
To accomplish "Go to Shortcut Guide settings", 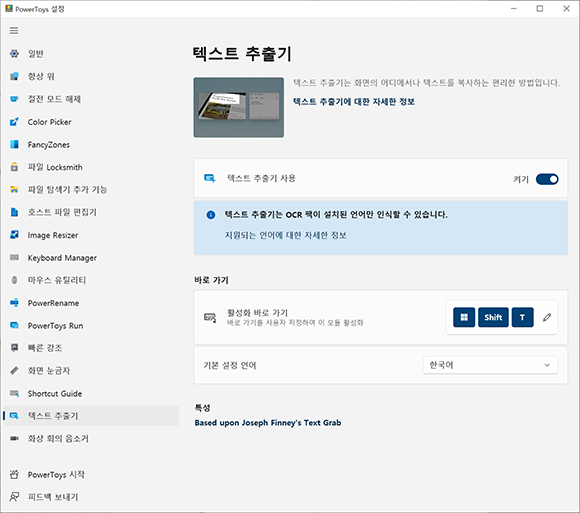I will pyautogui.click(x=91, y=394).
